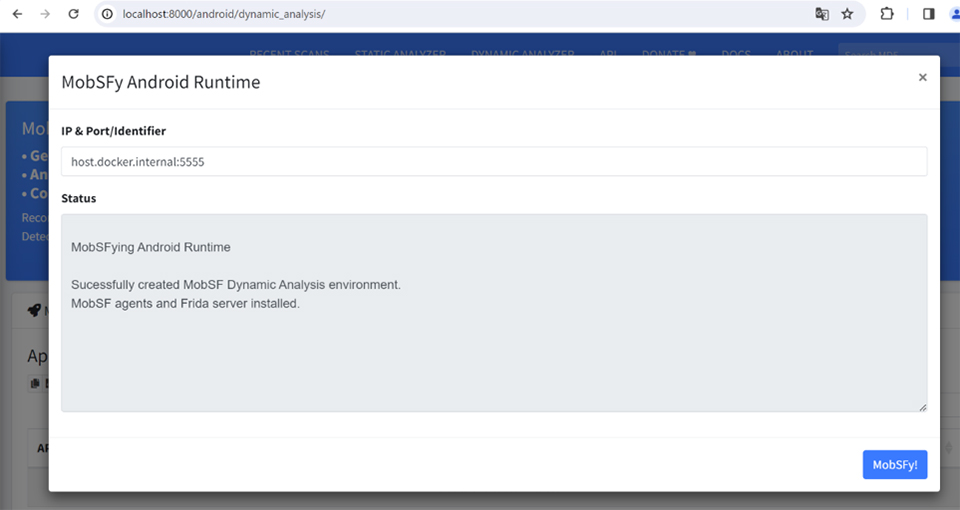
Task: Bookmark this page with the star icon
Action: point(847,14)
